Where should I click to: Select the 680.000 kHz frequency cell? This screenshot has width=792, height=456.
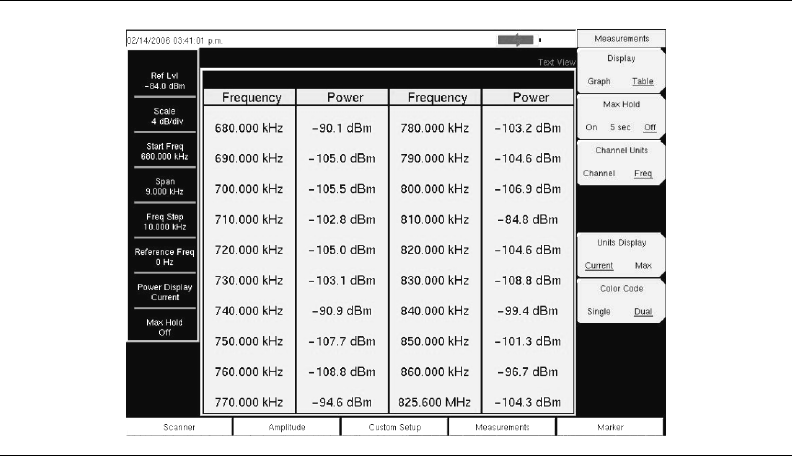pos(249,128)
